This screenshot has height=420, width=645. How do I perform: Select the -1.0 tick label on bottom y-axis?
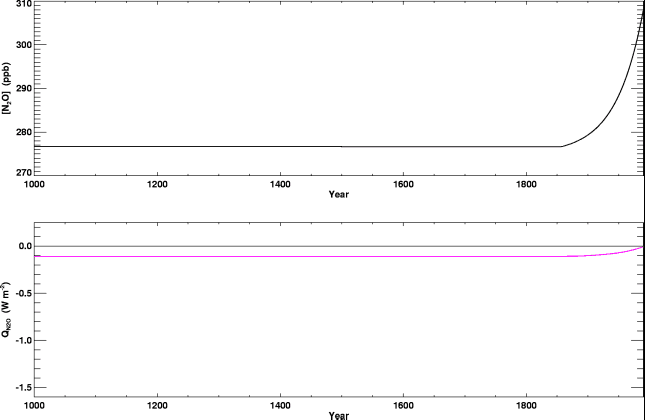click(18, 340)
